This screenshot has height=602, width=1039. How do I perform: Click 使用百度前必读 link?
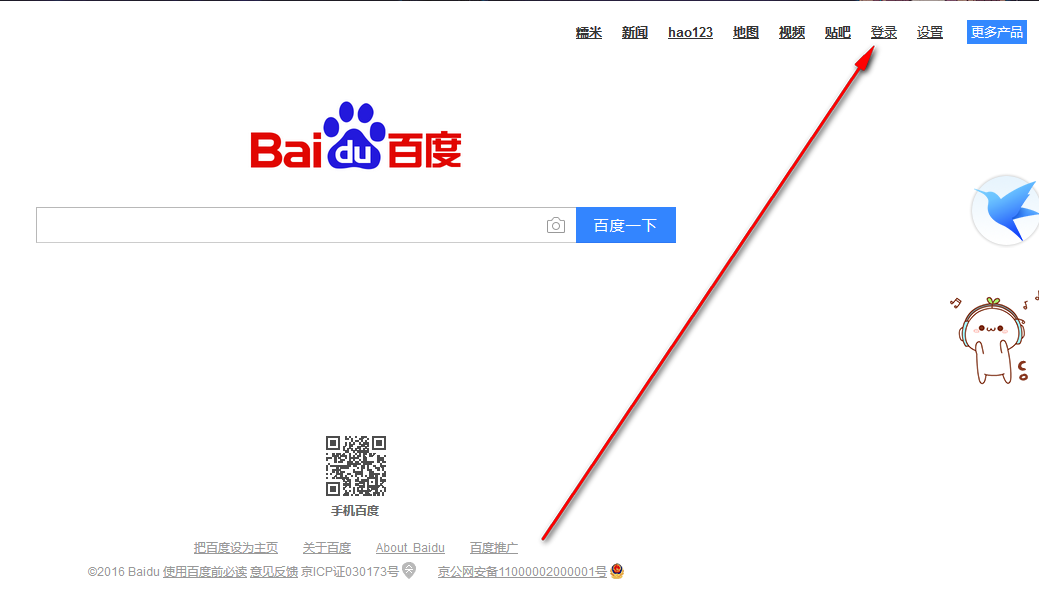point(205,572)
